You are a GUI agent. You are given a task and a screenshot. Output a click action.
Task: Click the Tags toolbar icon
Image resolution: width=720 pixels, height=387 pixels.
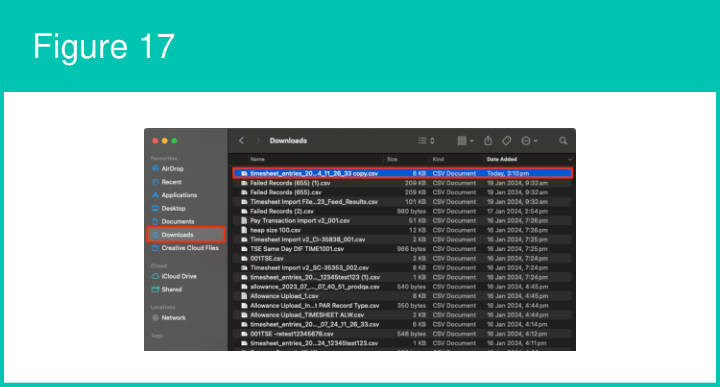(506, 141)
